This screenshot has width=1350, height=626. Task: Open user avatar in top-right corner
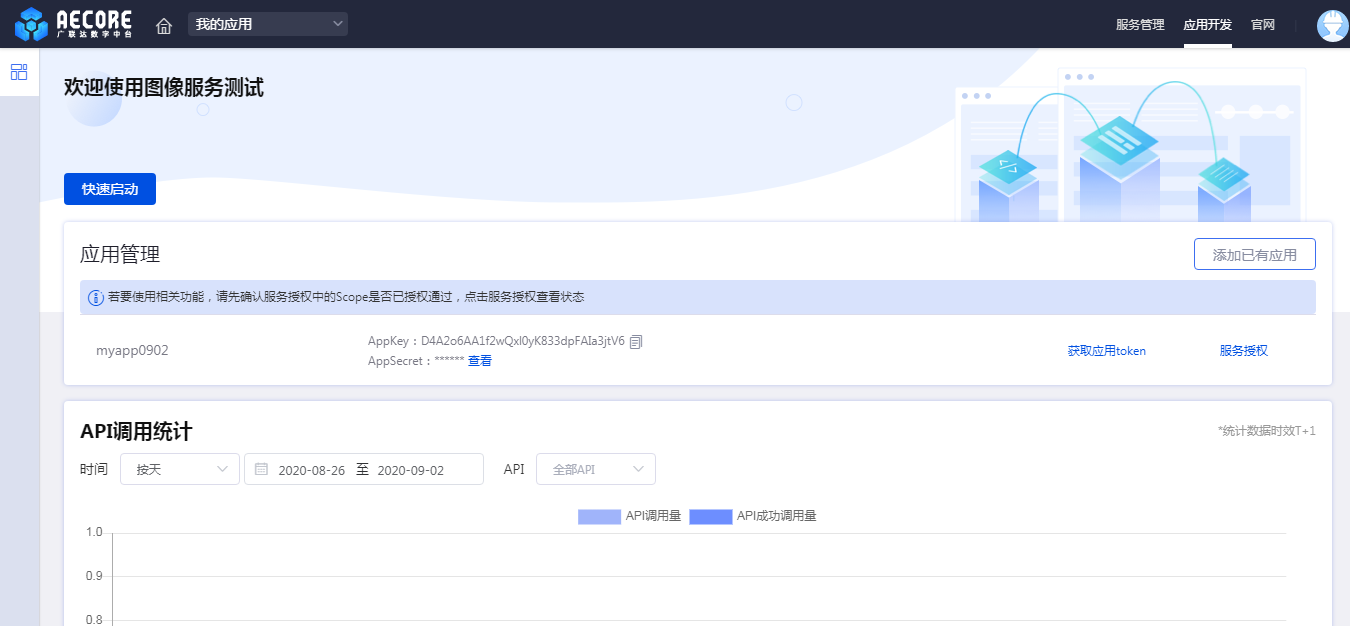1332,25
